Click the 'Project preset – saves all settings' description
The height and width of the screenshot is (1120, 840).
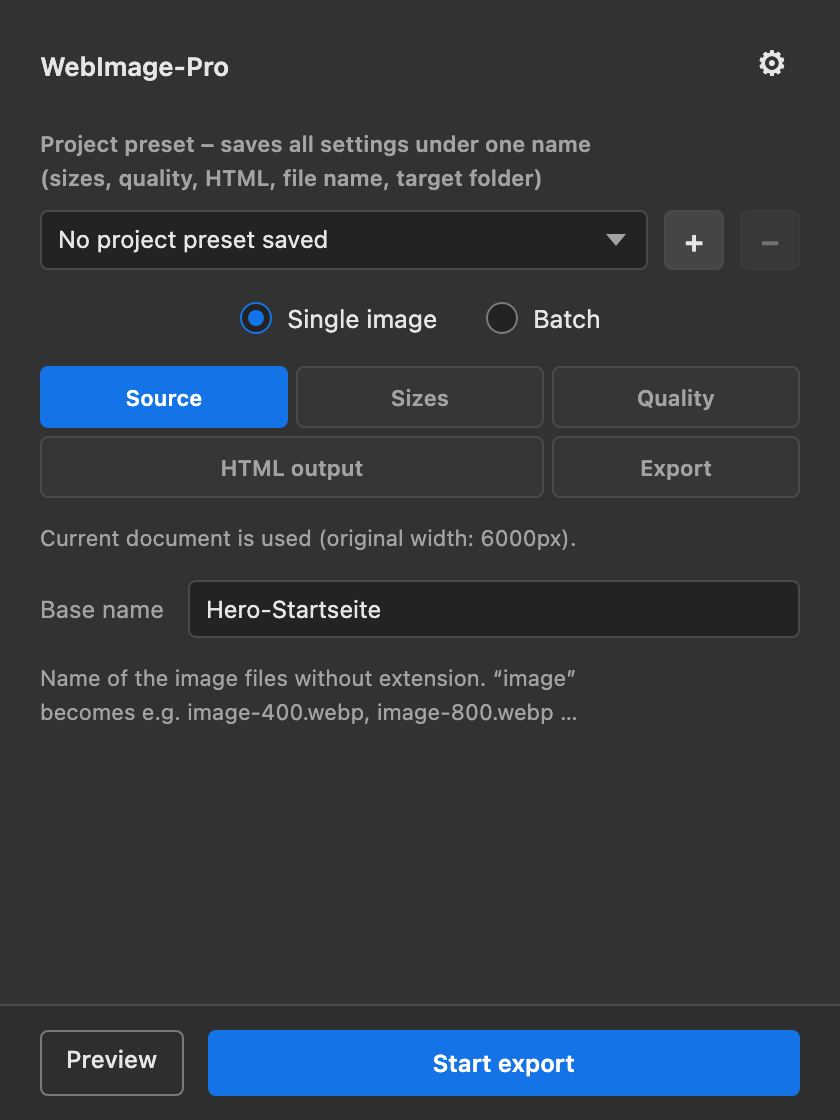(315, 161)
